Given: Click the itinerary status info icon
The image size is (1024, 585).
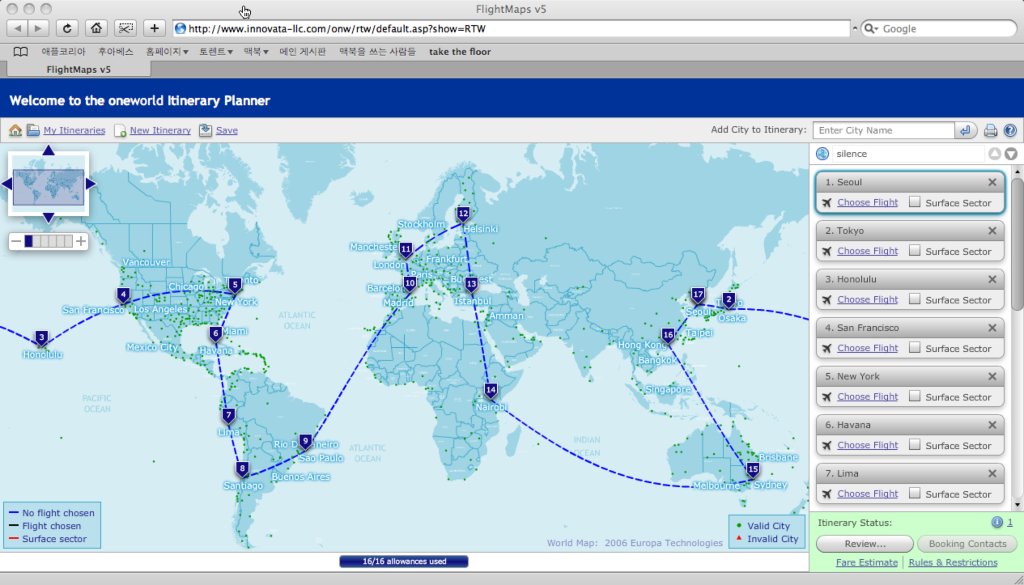Looking at the screenshot, I should click(x=997, y=522).
